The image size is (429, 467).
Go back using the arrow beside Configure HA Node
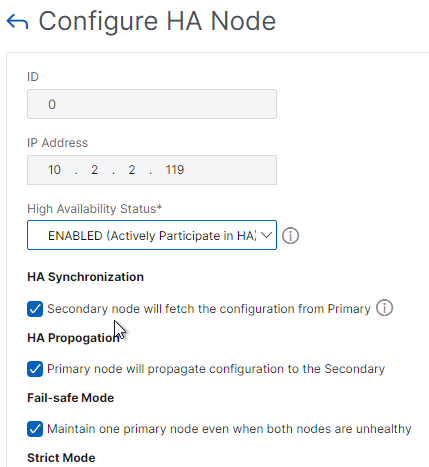click(x=17, y=22)
